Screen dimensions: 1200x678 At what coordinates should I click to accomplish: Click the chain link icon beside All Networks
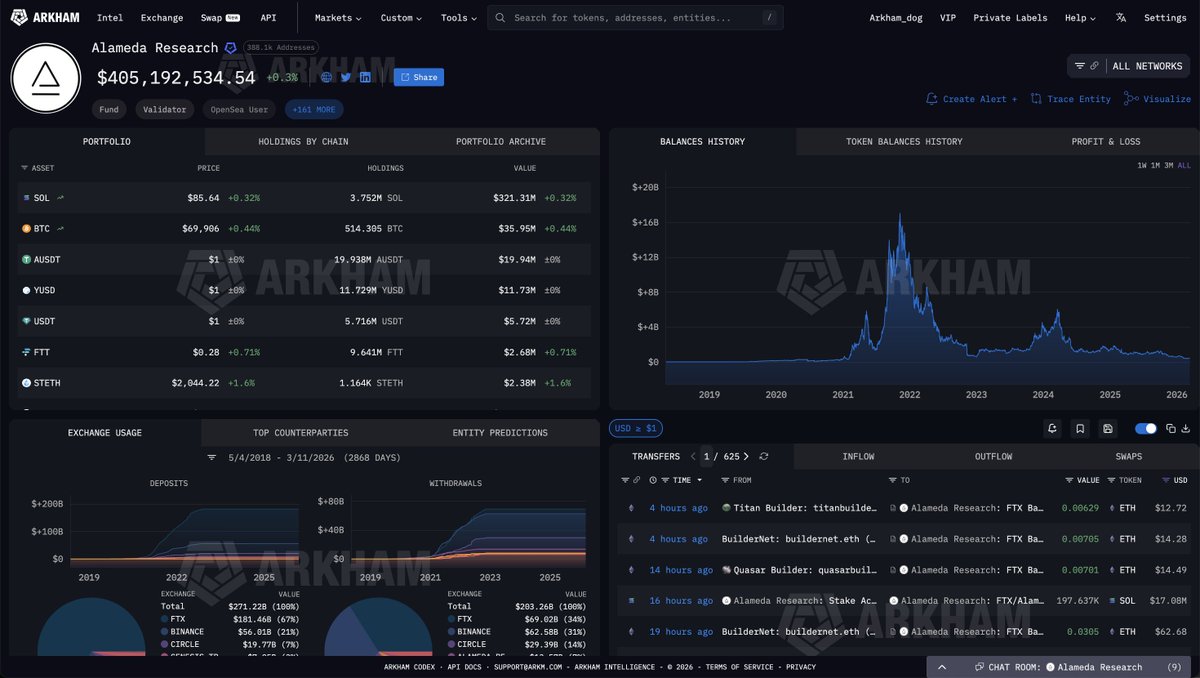tap(1094, 66)
